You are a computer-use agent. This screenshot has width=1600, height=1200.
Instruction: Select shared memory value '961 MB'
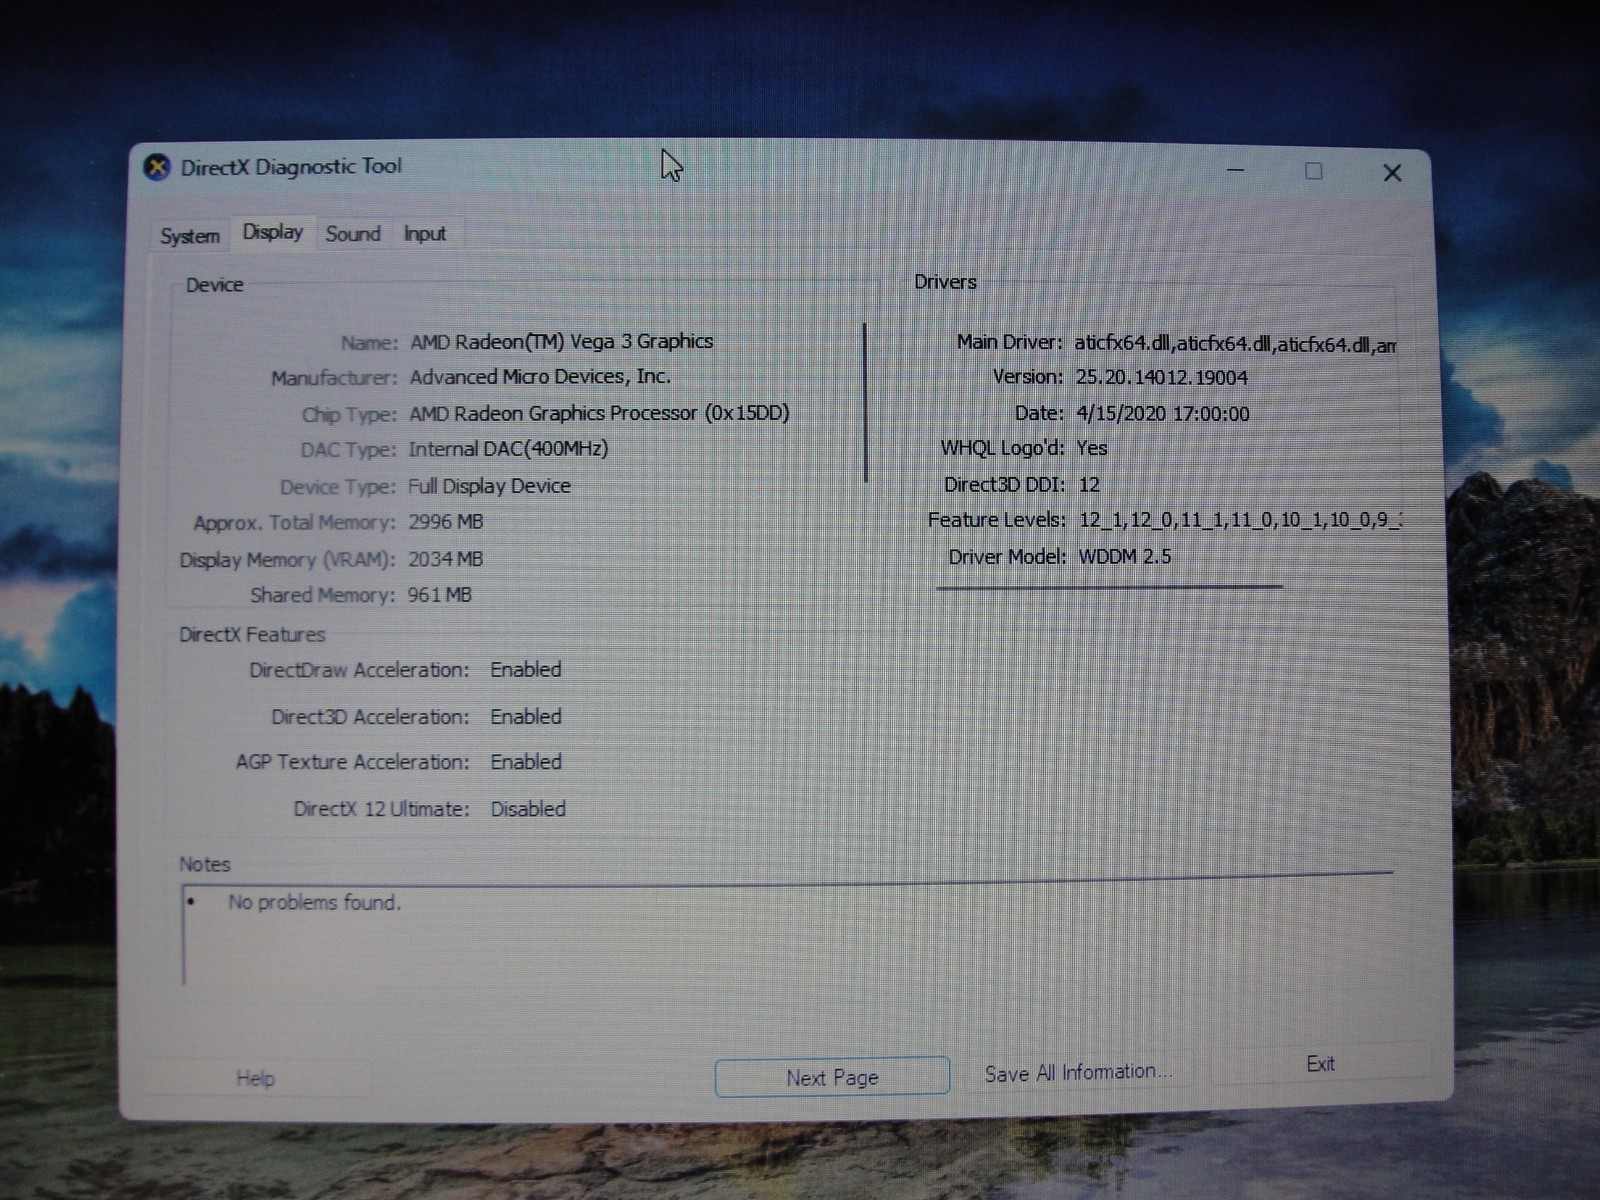tap(439, 595)
